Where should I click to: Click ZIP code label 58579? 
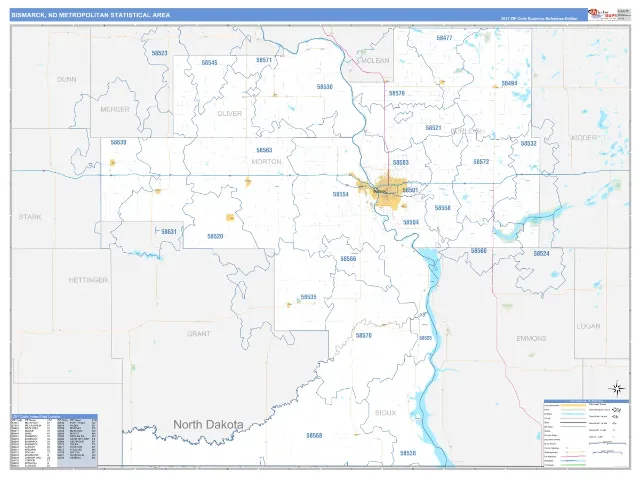[396, 93]
